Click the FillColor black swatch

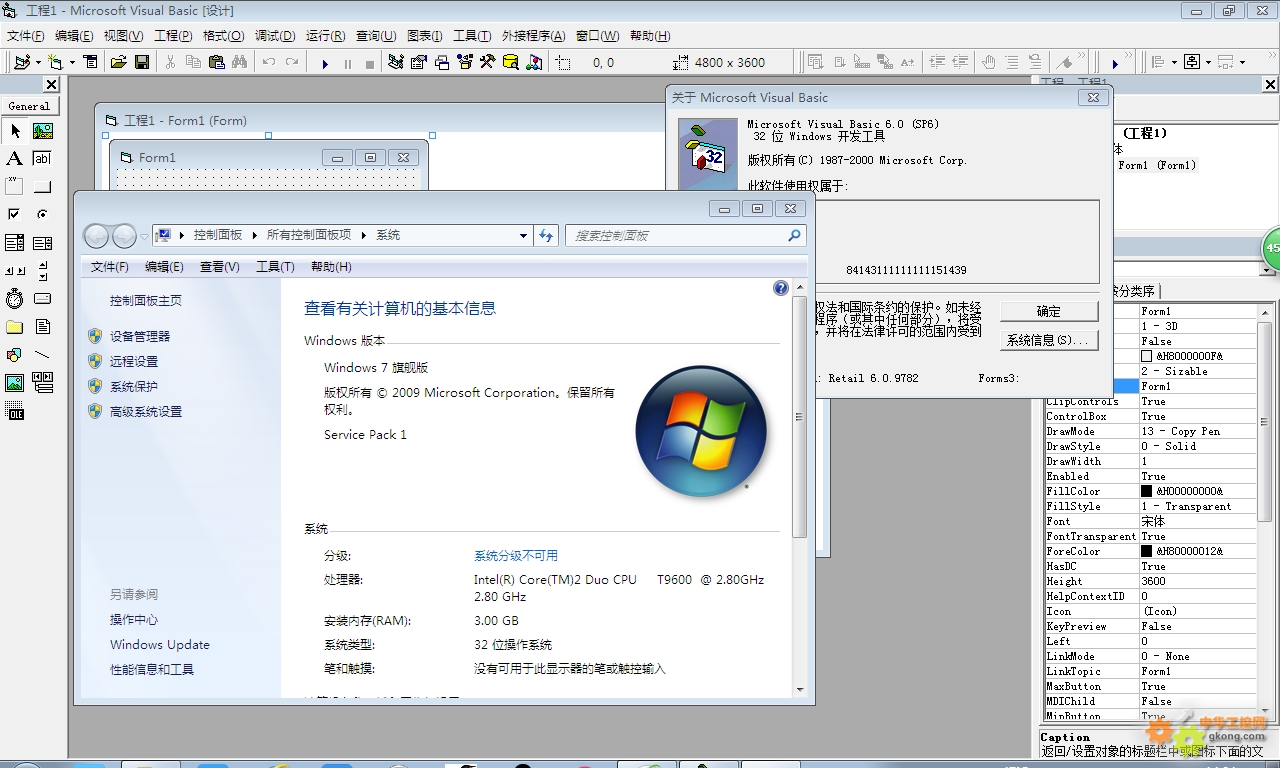[1147, 491]
